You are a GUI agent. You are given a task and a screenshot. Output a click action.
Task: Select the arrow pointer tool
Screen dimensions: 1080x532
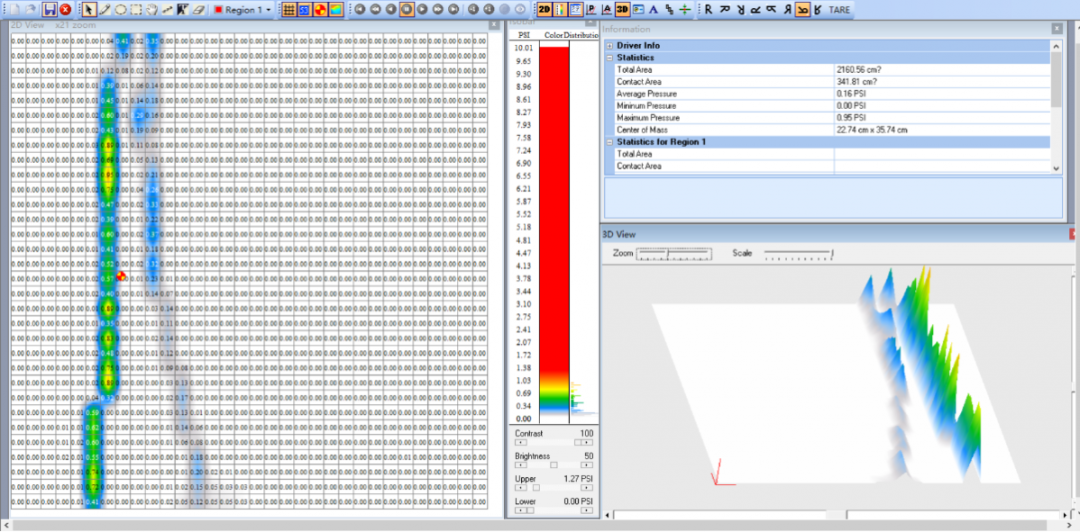pos(88,9)
